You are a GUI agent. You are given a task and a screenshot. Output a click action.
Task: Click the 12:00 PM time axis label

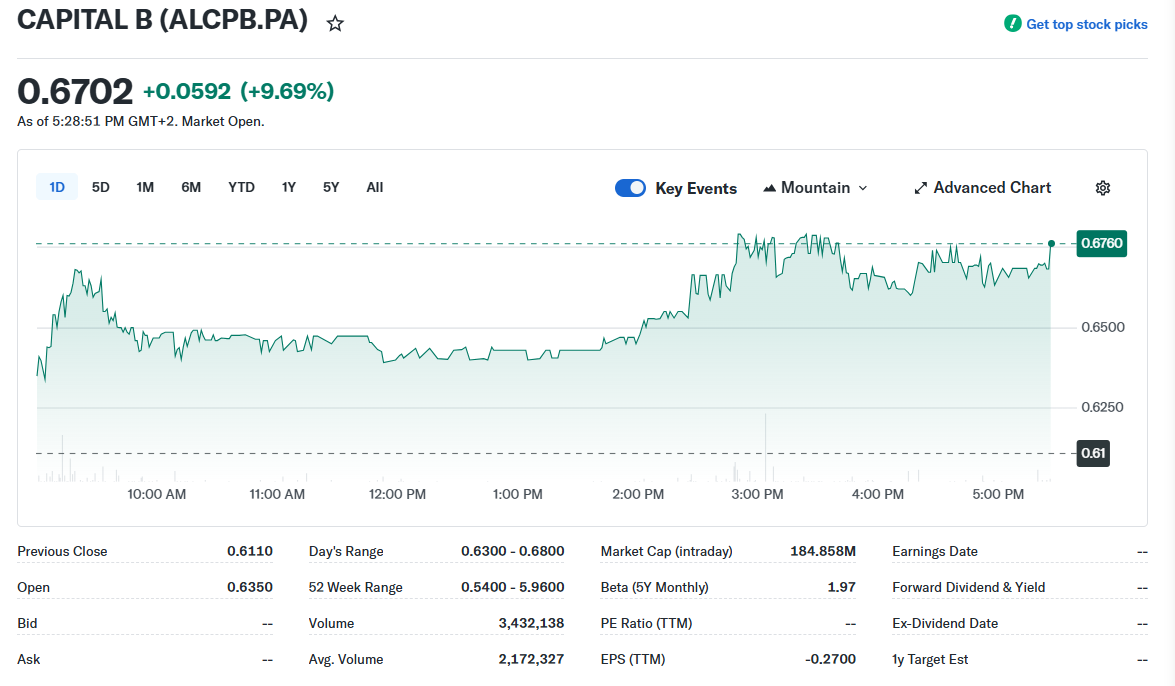coord(397,494)
